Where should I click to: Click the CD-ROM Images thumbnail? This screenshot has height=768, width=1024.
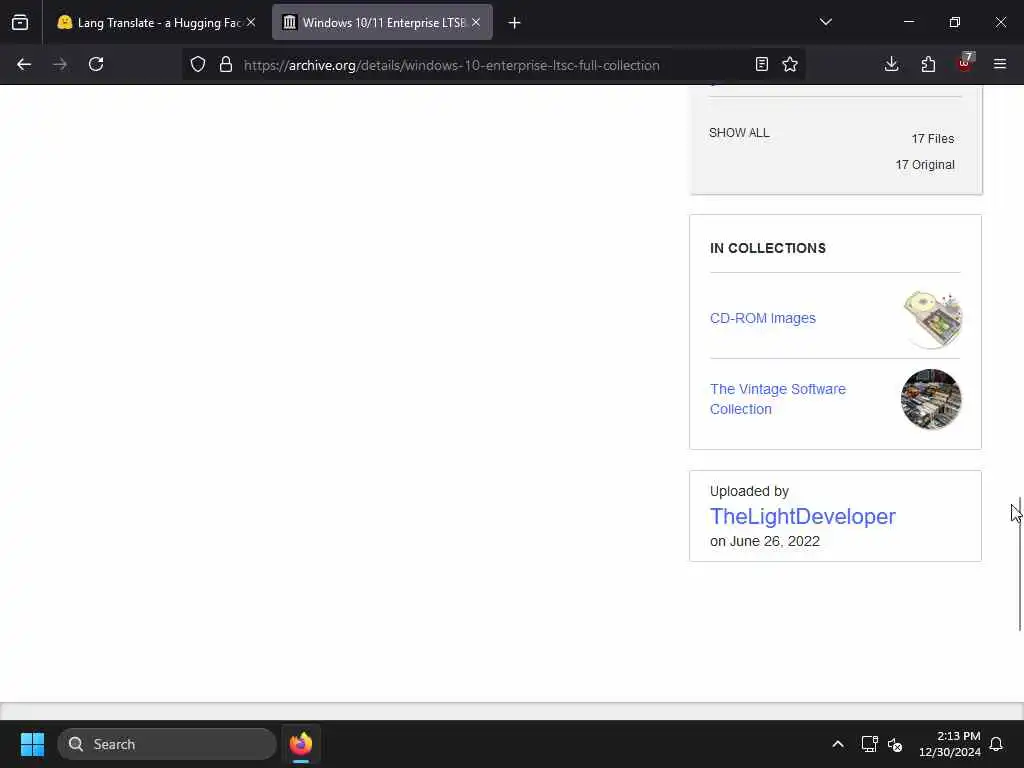(x=932, y=319)
